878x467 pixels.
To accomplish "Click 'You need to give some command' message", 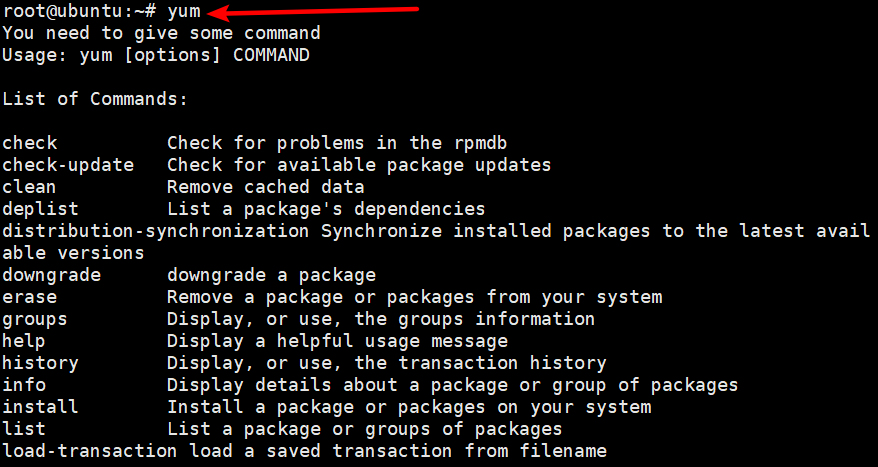I will 161,33.
